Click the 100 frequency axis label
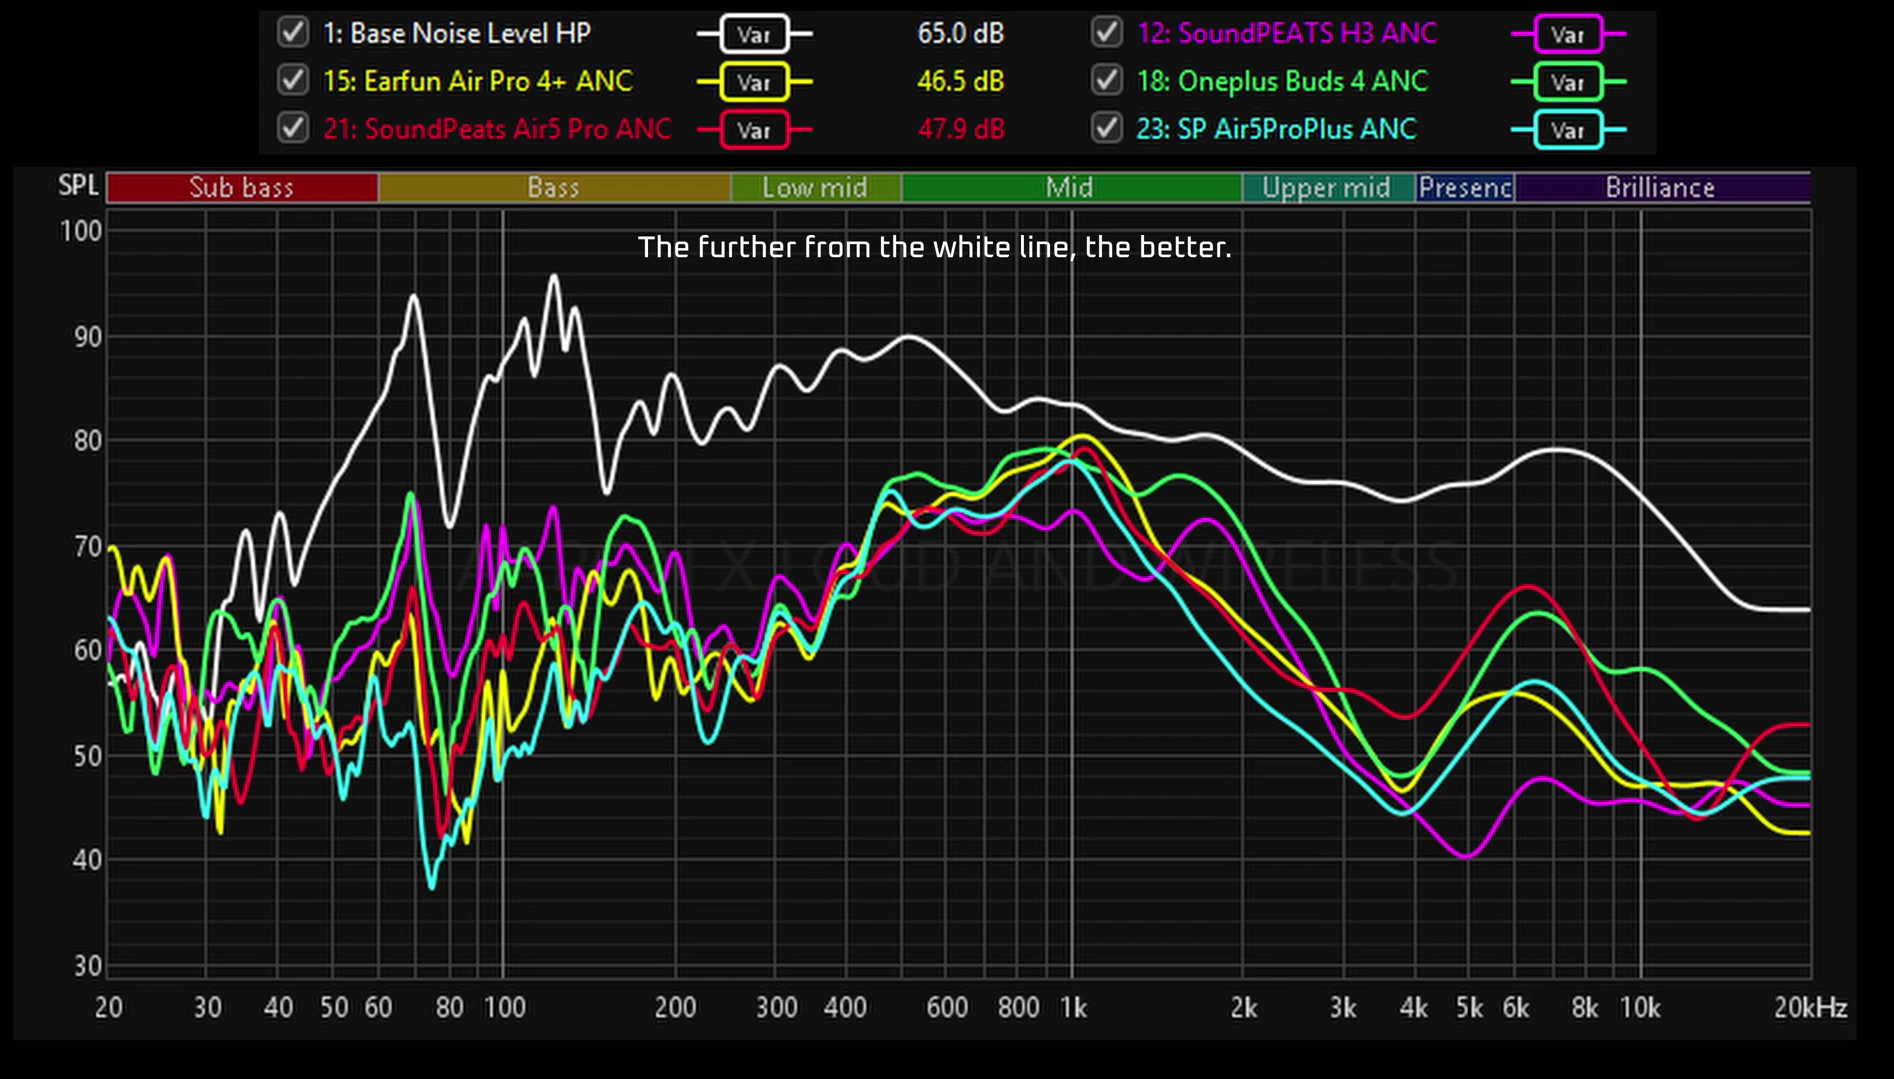The width and height of the screenshot is (1894, 1079). click(504, 1007)
